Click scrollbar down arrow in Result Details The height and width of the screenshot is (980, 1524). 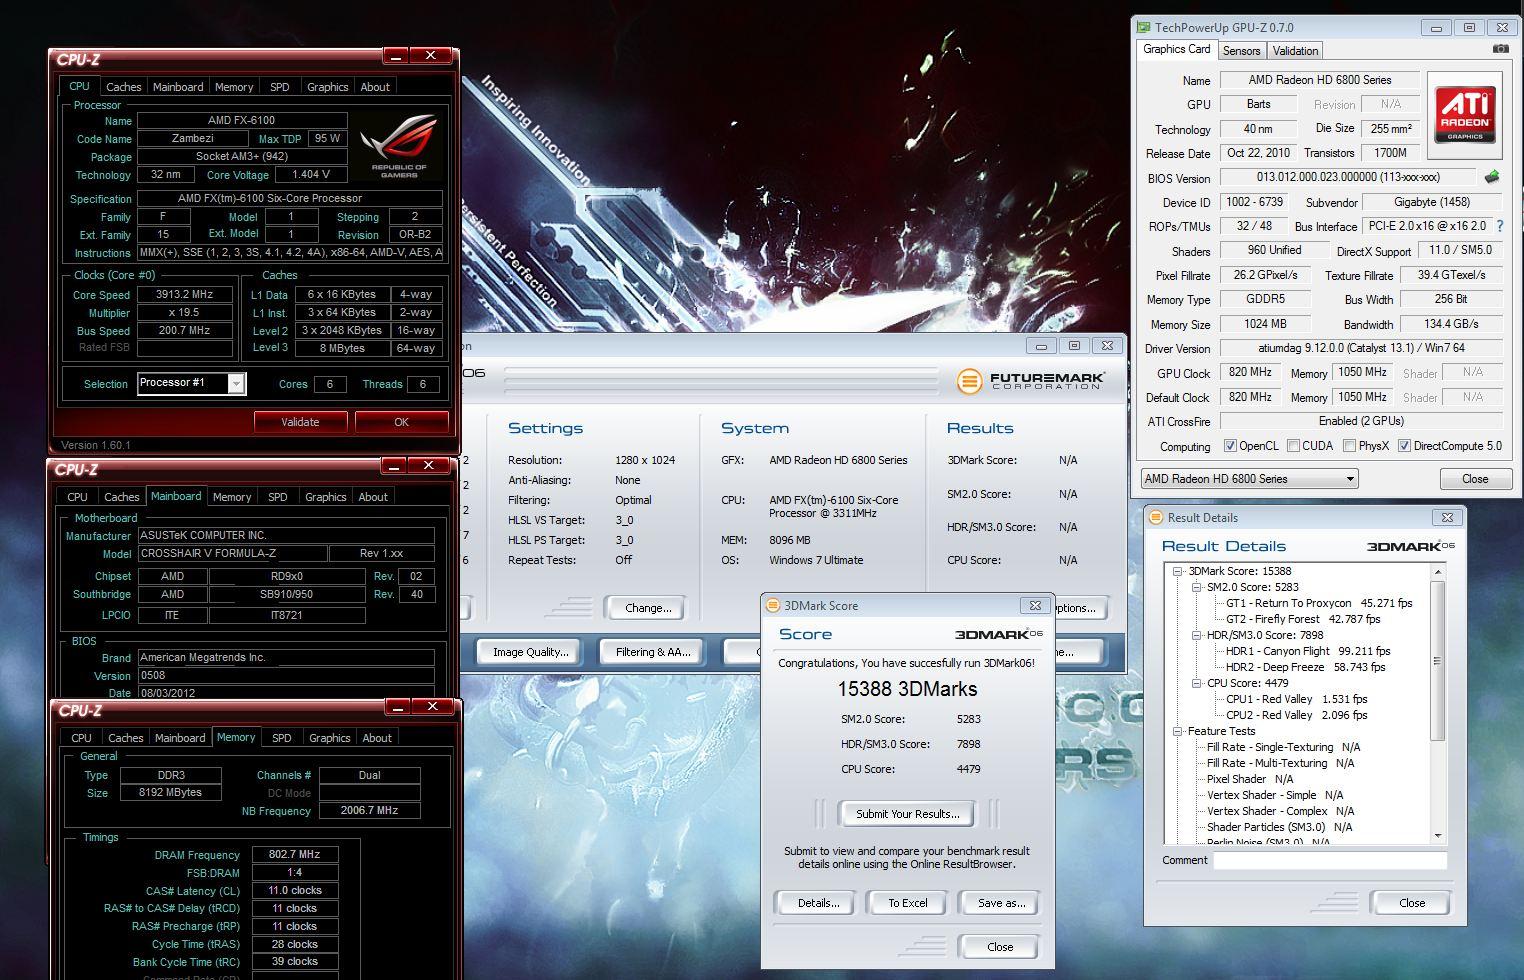pos(1438,836)
